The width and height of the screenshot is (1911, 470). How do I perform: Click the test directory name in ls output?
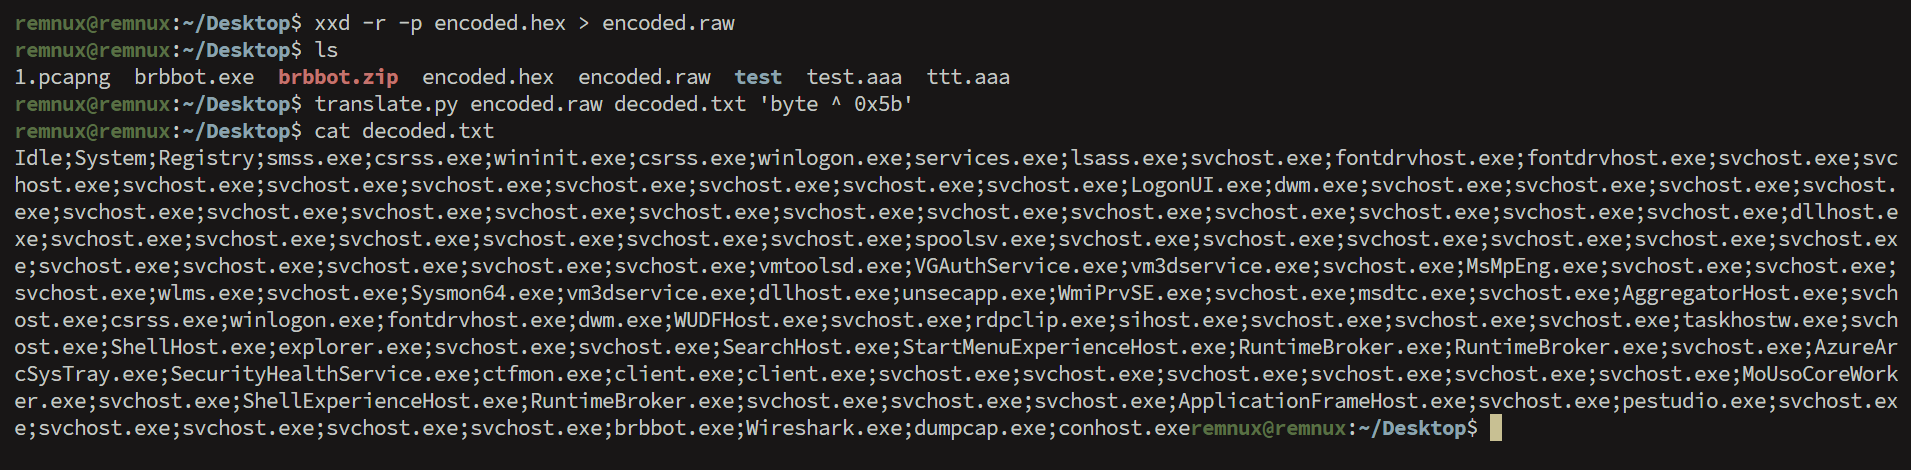click(758, 77)
